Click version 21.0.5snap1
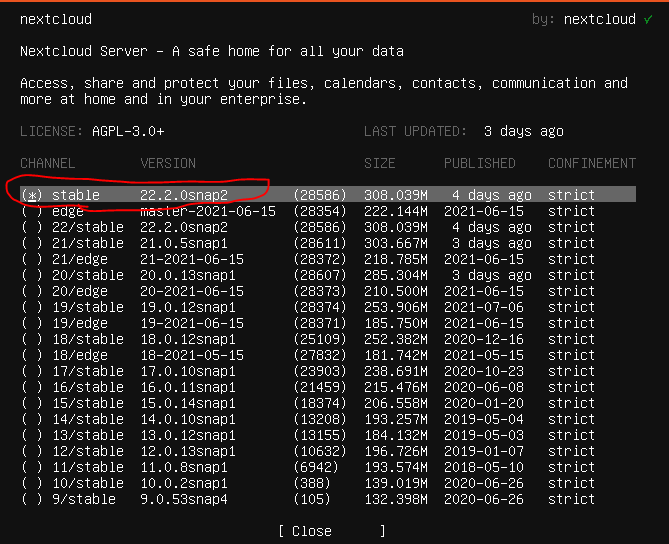The height and width of the screenshot is (544, 669). (x=183, y=243)
